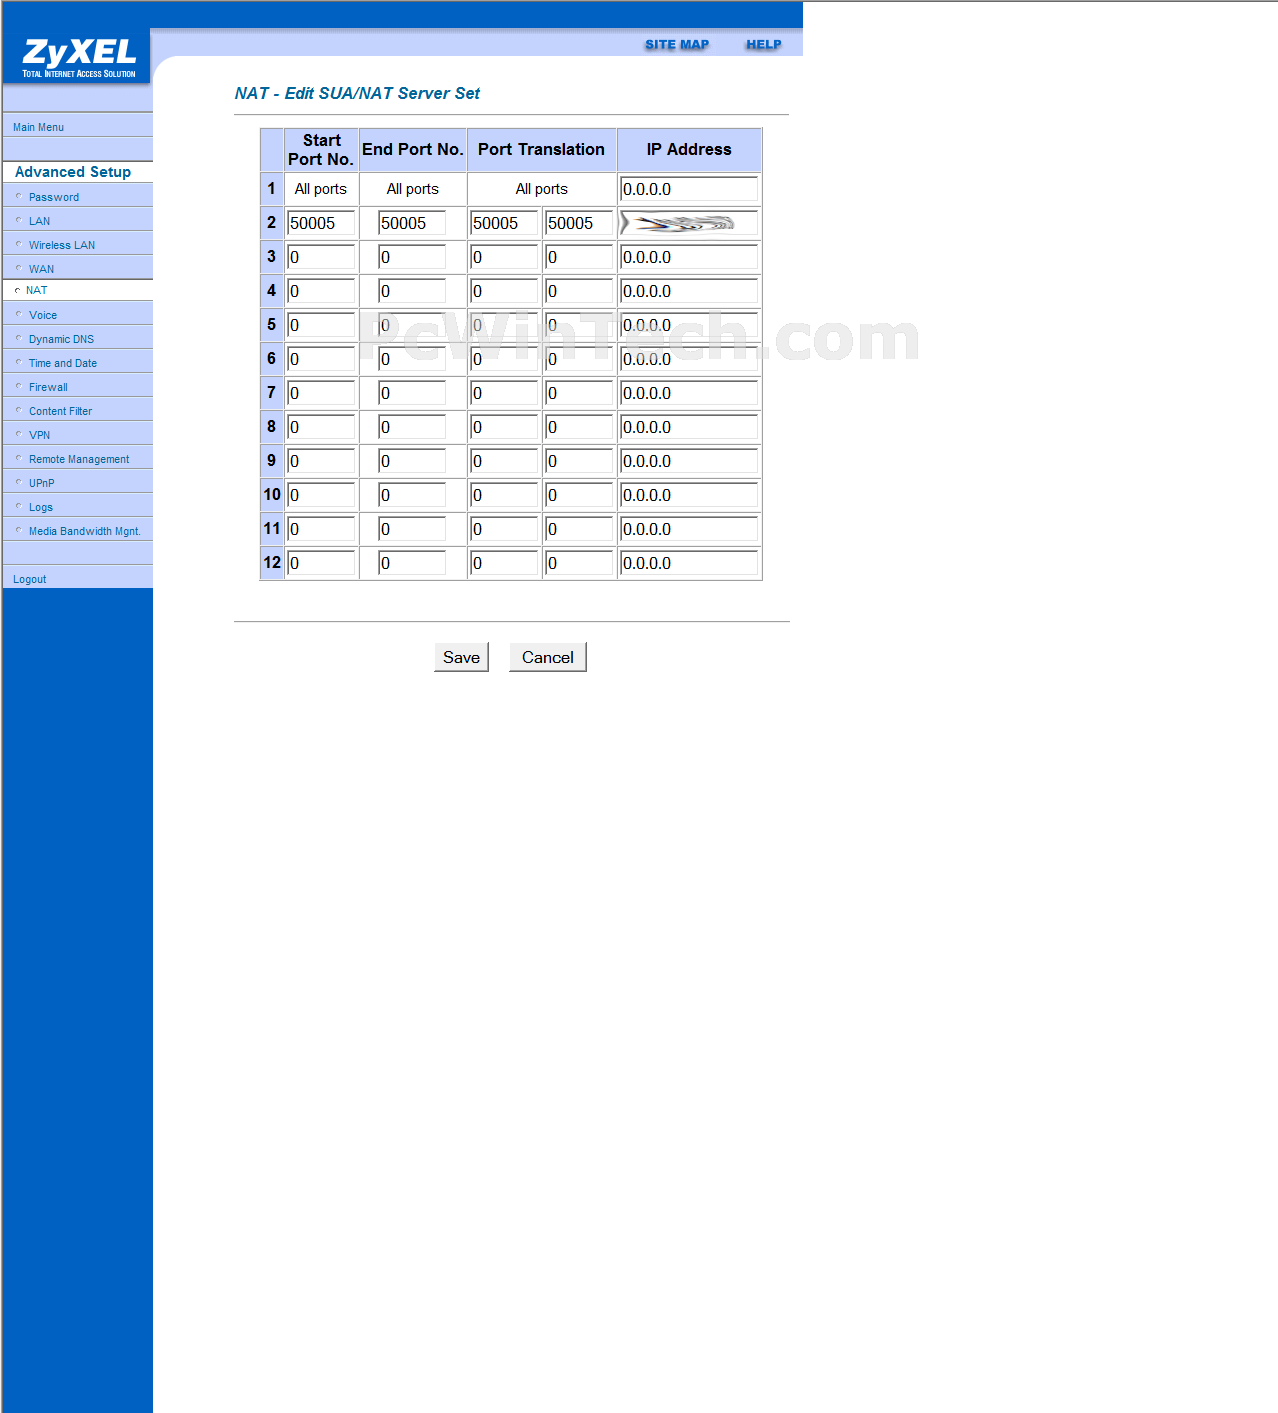Click row 10 Start Port field

(x=321, y=495)
